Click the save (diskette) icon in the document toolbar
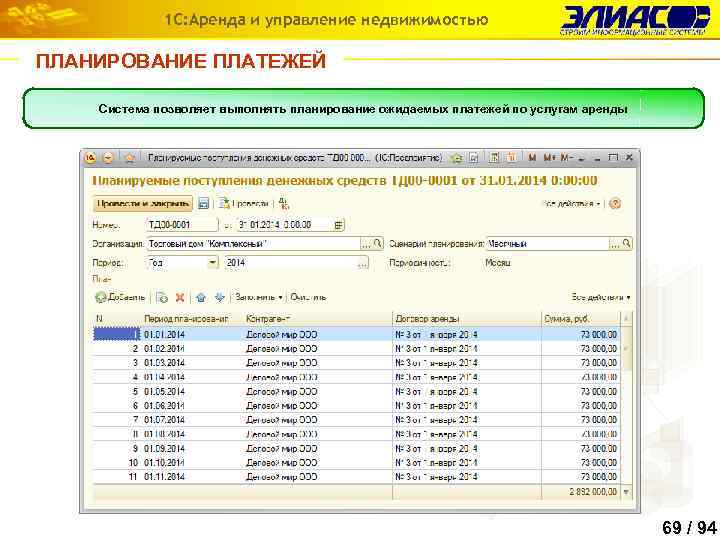This screenshot has height=540, width=720. [203, 203]
